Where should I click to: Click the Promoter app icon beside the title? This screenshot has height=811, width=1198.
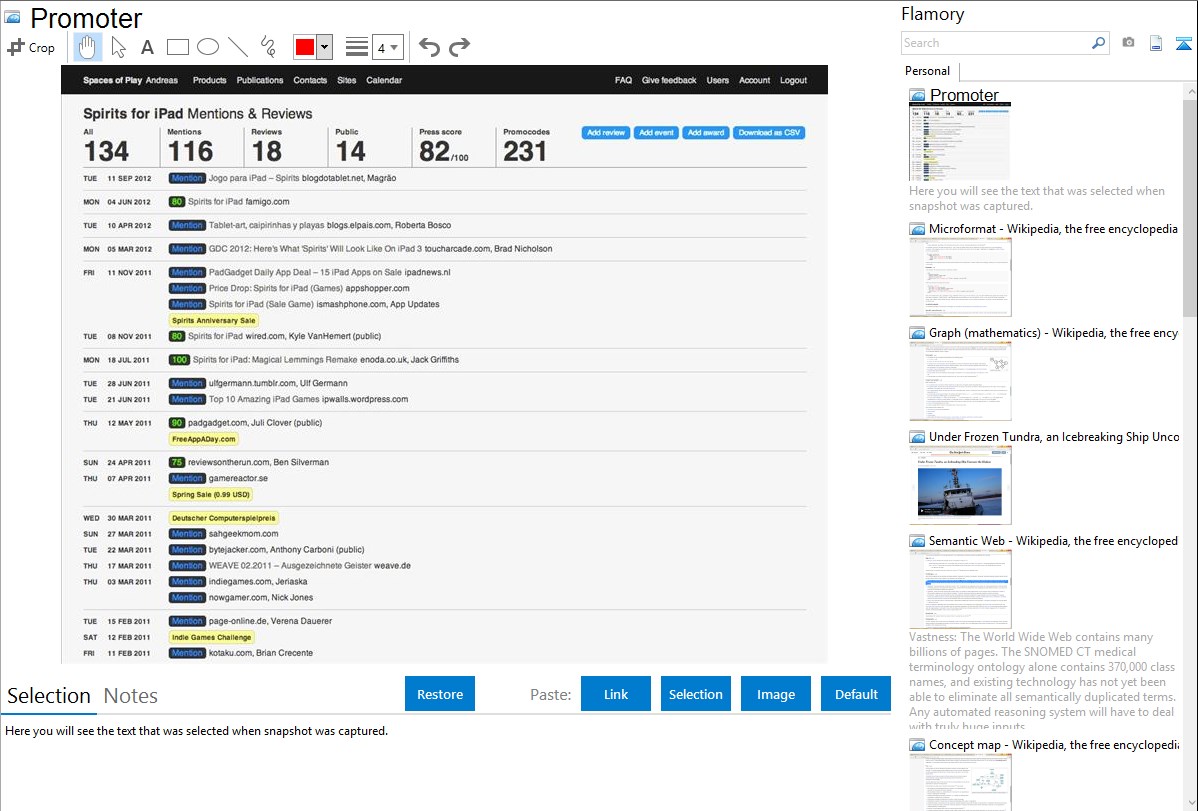click(12, 17)
